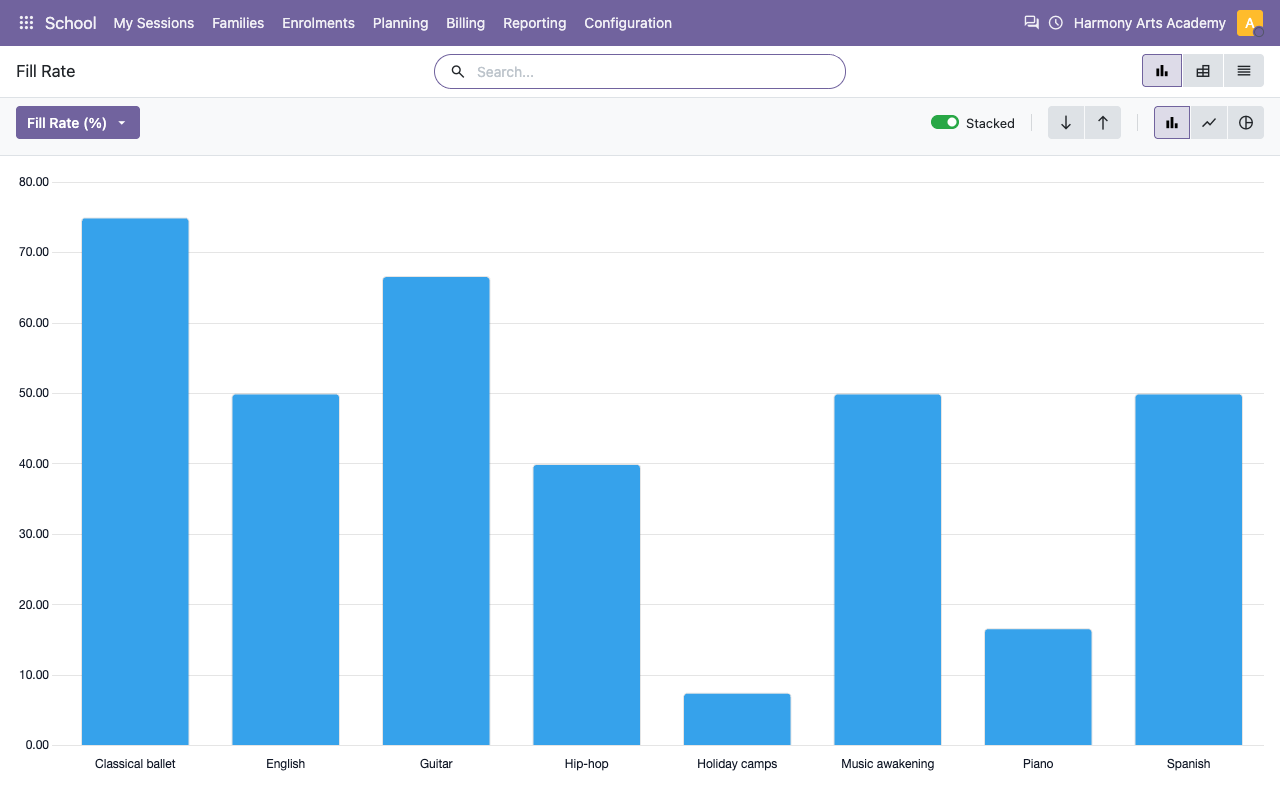Switch to list view icon
1280x800 pixels.
pos(1244,71)
